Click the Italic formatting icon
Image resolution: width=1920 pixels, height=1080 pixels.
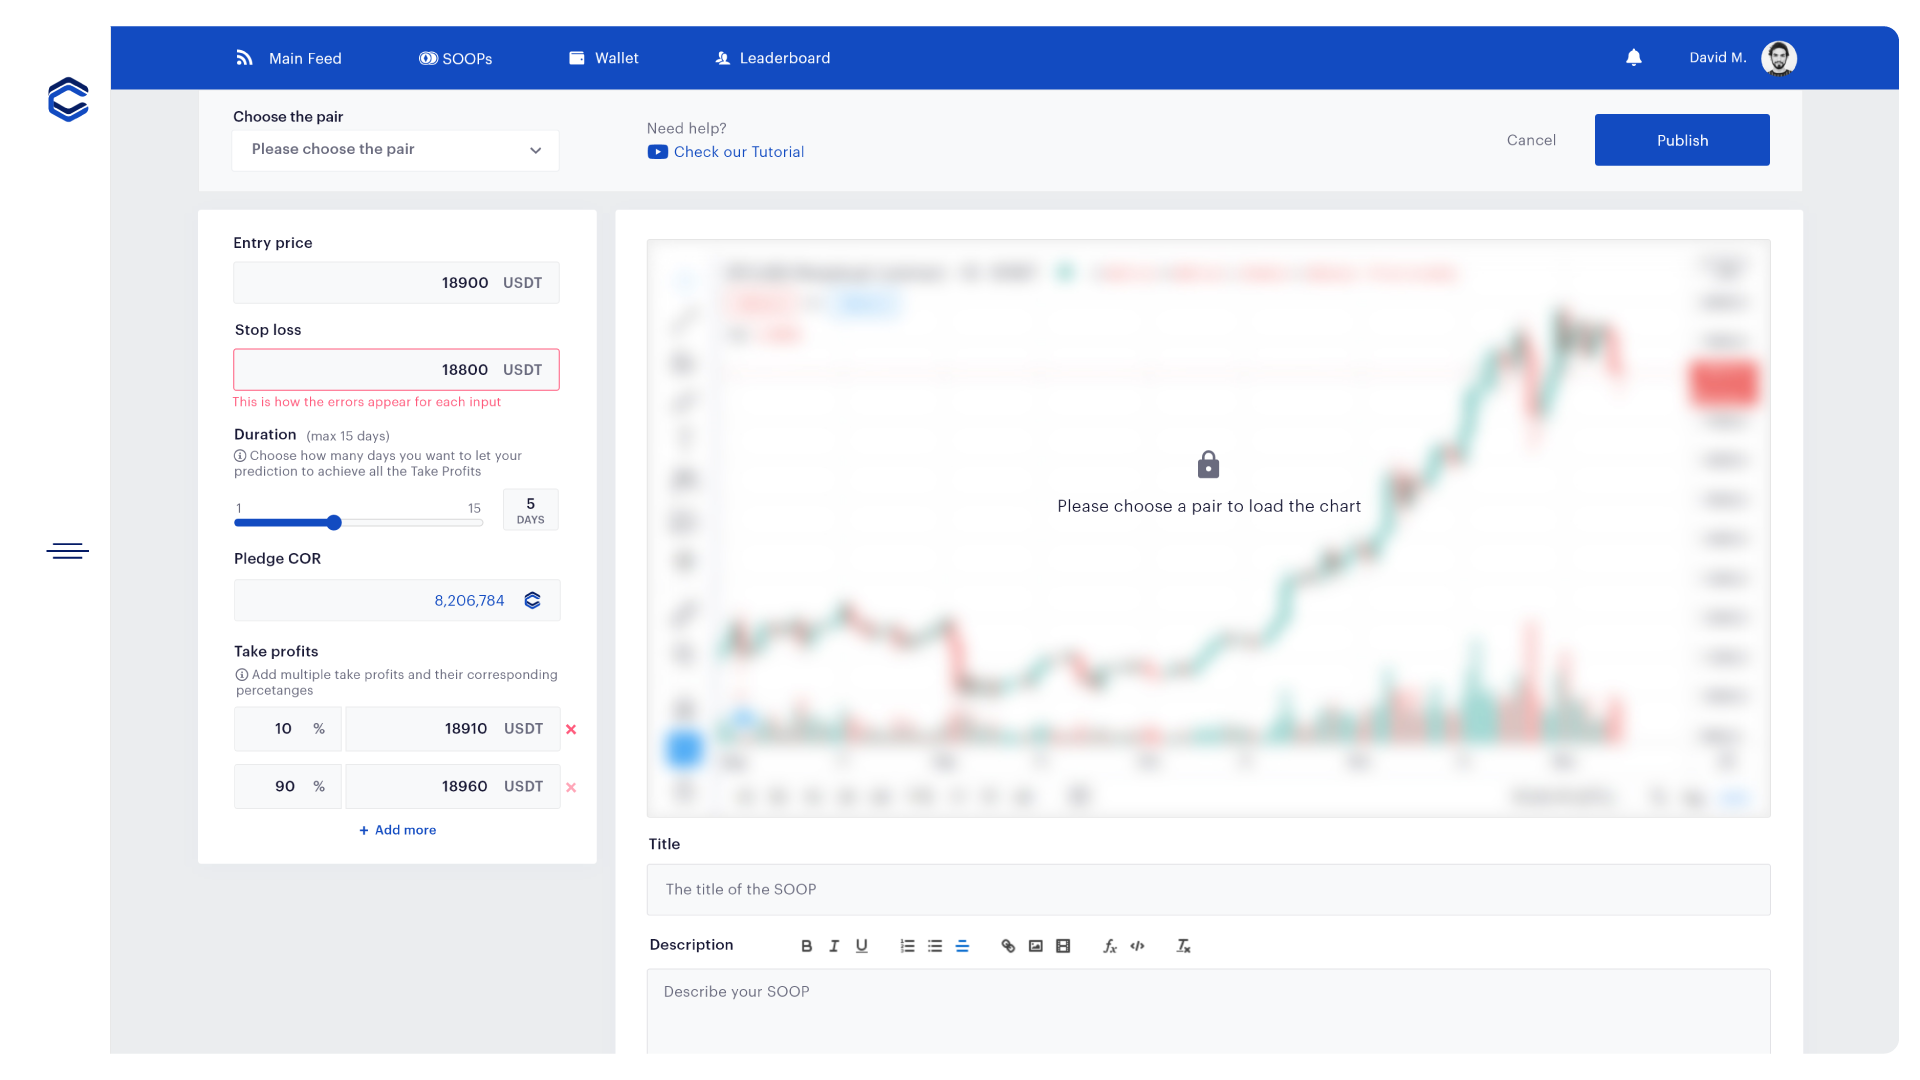pos(835,945)
